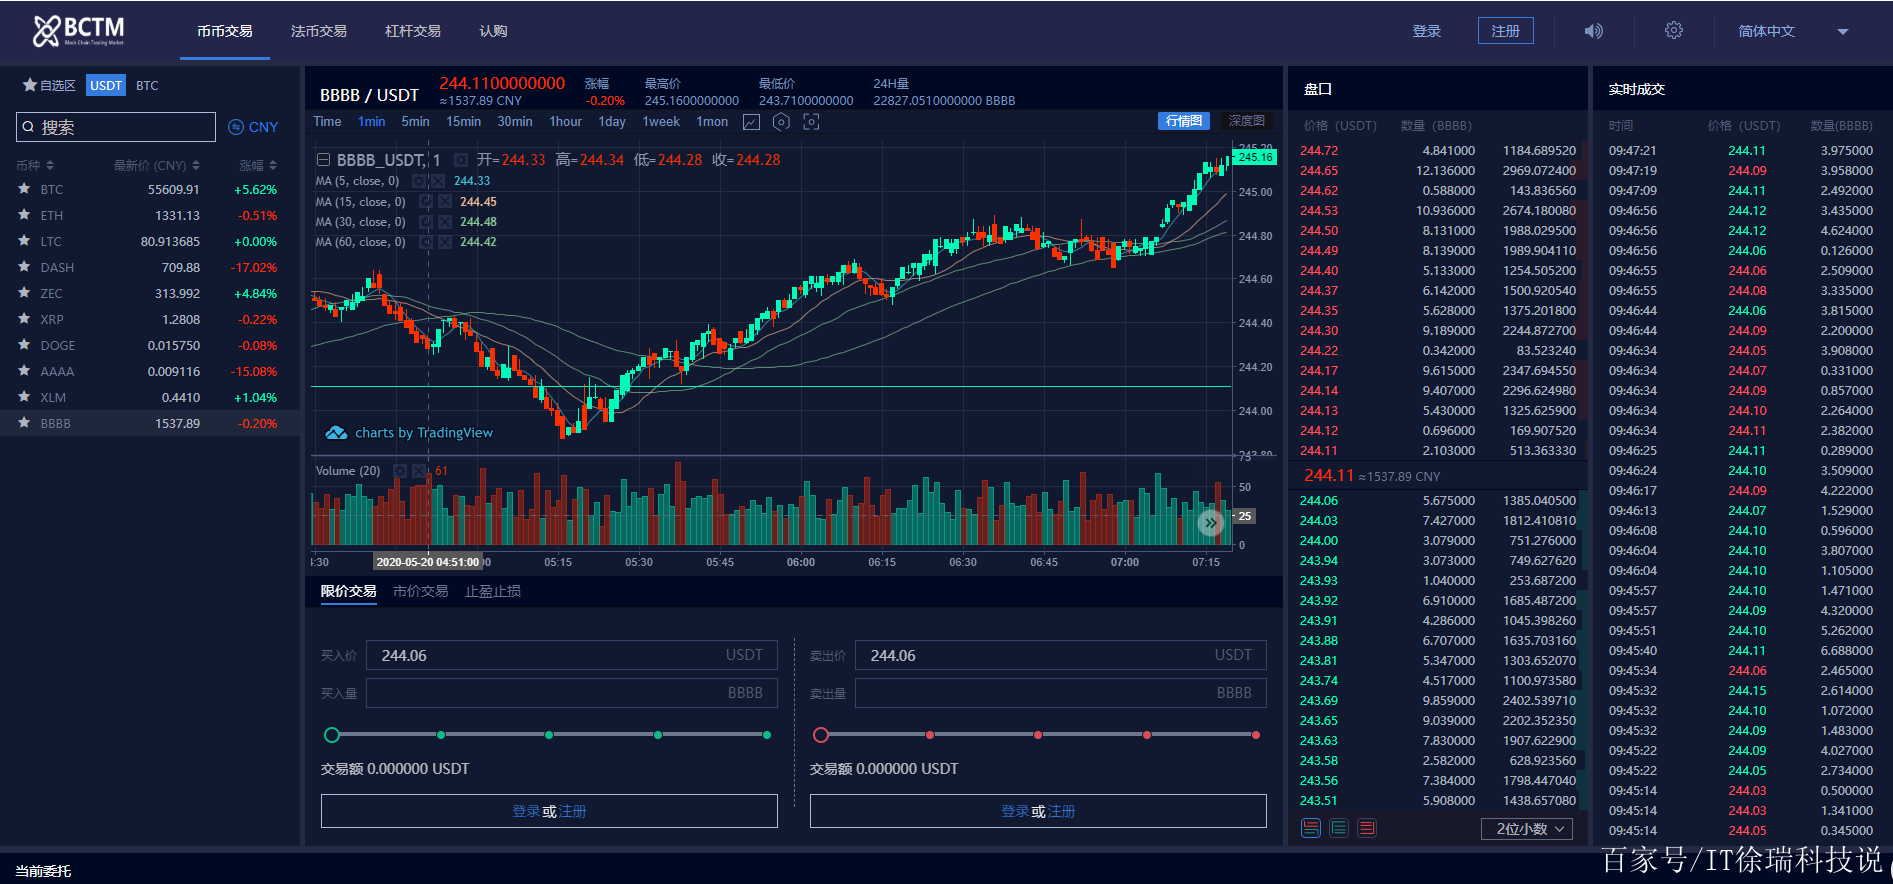
Task: Click 登录 或 注册 under buy form
Action: coord(549,811)
